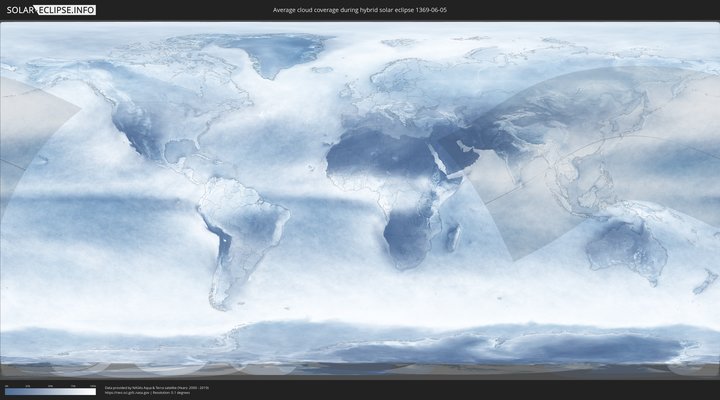Screen dimensions: 720x400
Task: Click the world cloud coverage map image
Action: coord(360,200)
